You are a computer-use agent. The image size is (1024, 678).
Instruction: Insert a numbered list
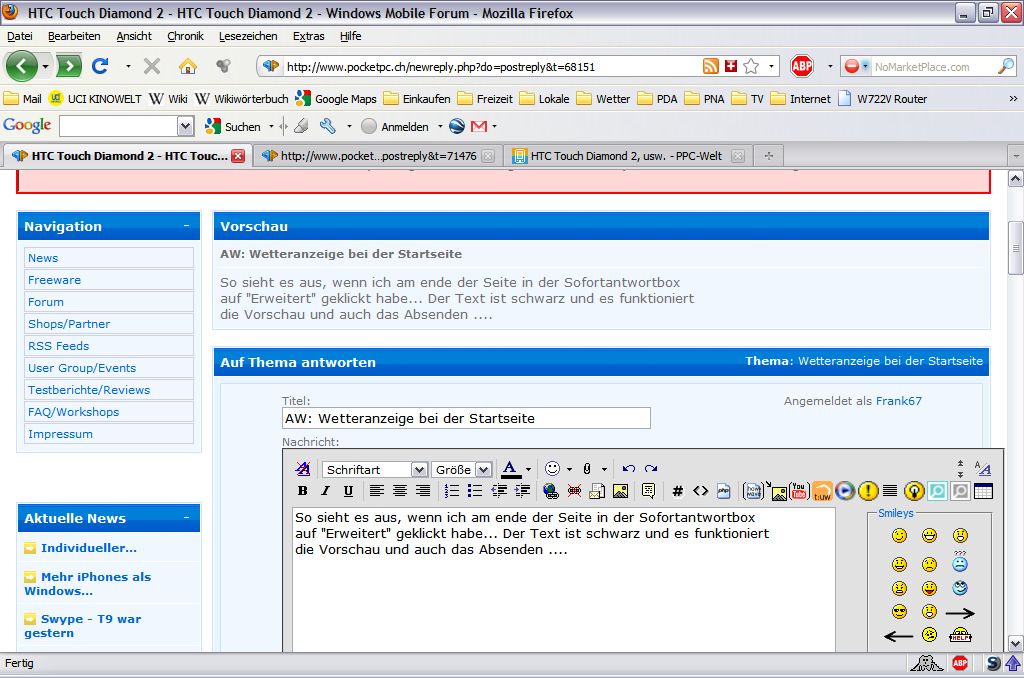pos(451,491)
